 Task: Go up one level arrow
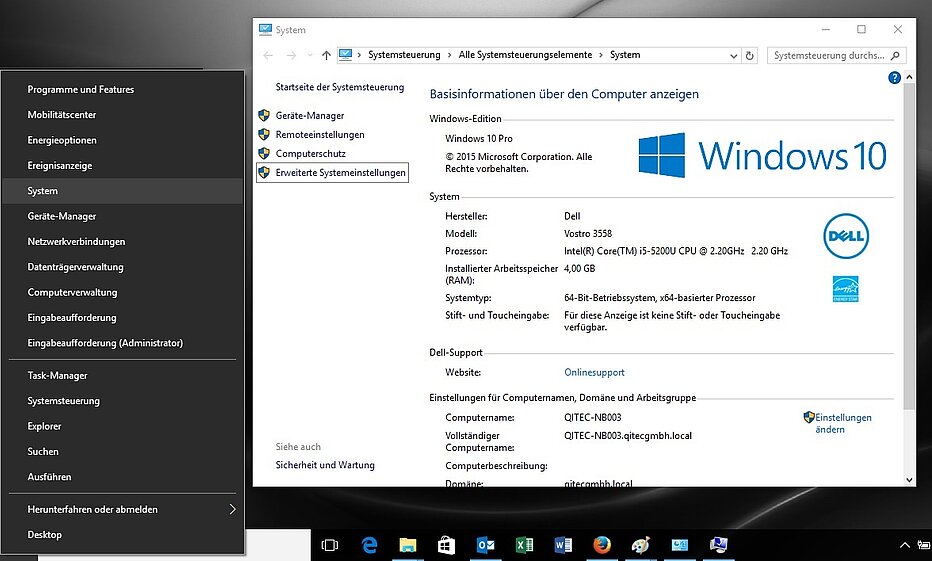[326, 55]
